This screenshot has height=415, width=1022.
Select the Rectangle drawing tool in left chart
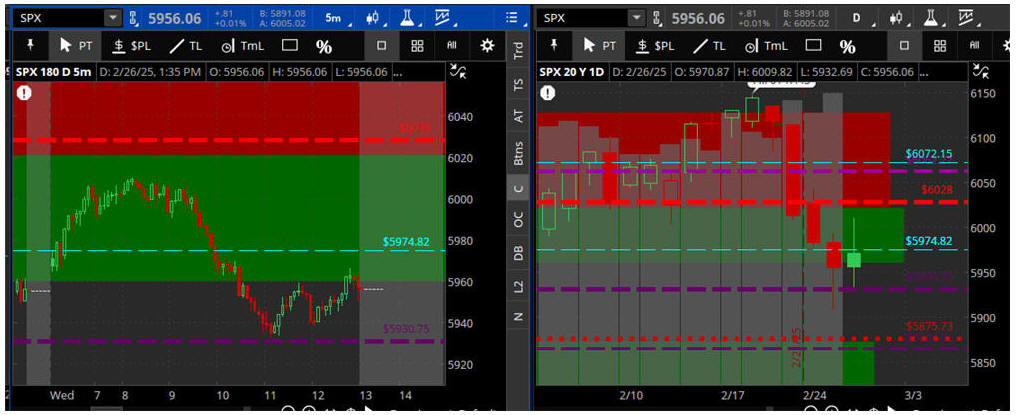coord(289,45)
